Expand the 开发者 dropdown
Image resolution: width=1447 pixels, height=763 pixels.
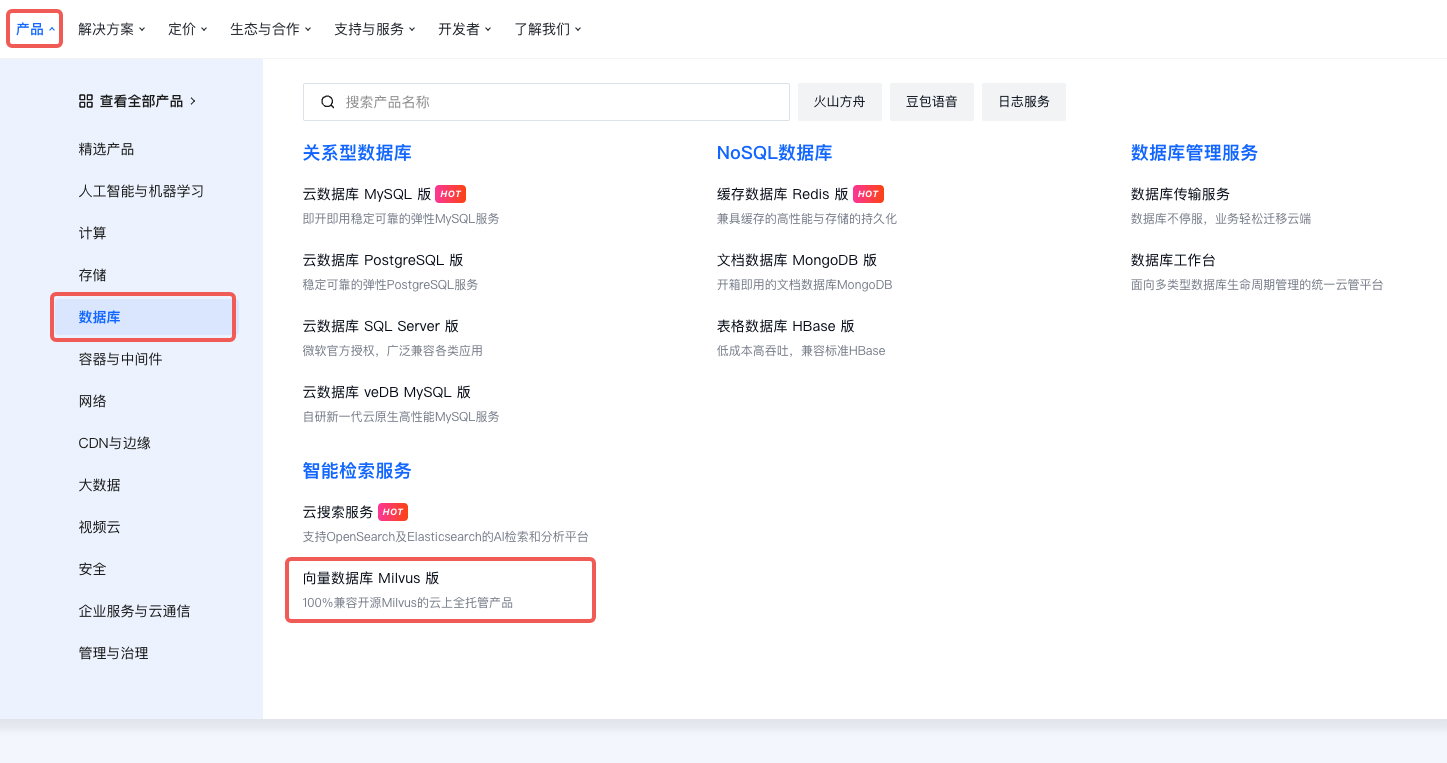point(465,29)
